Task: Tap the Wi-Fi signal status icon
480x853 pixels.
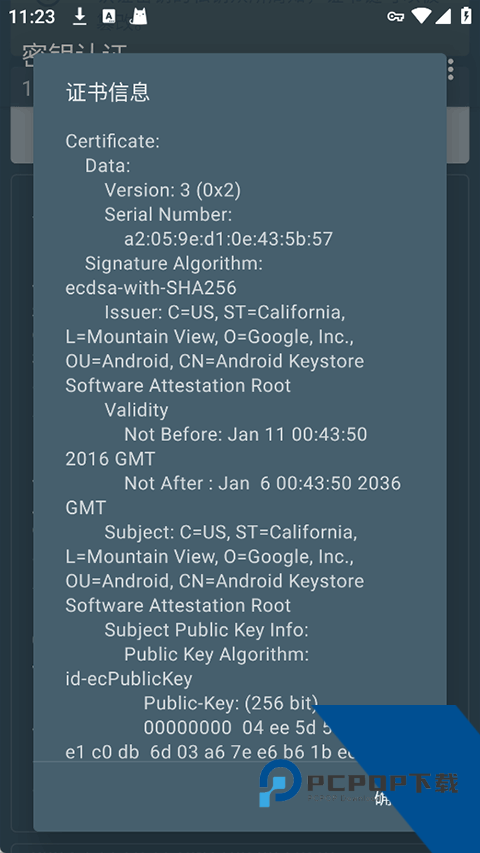Action: coord(421,16)
